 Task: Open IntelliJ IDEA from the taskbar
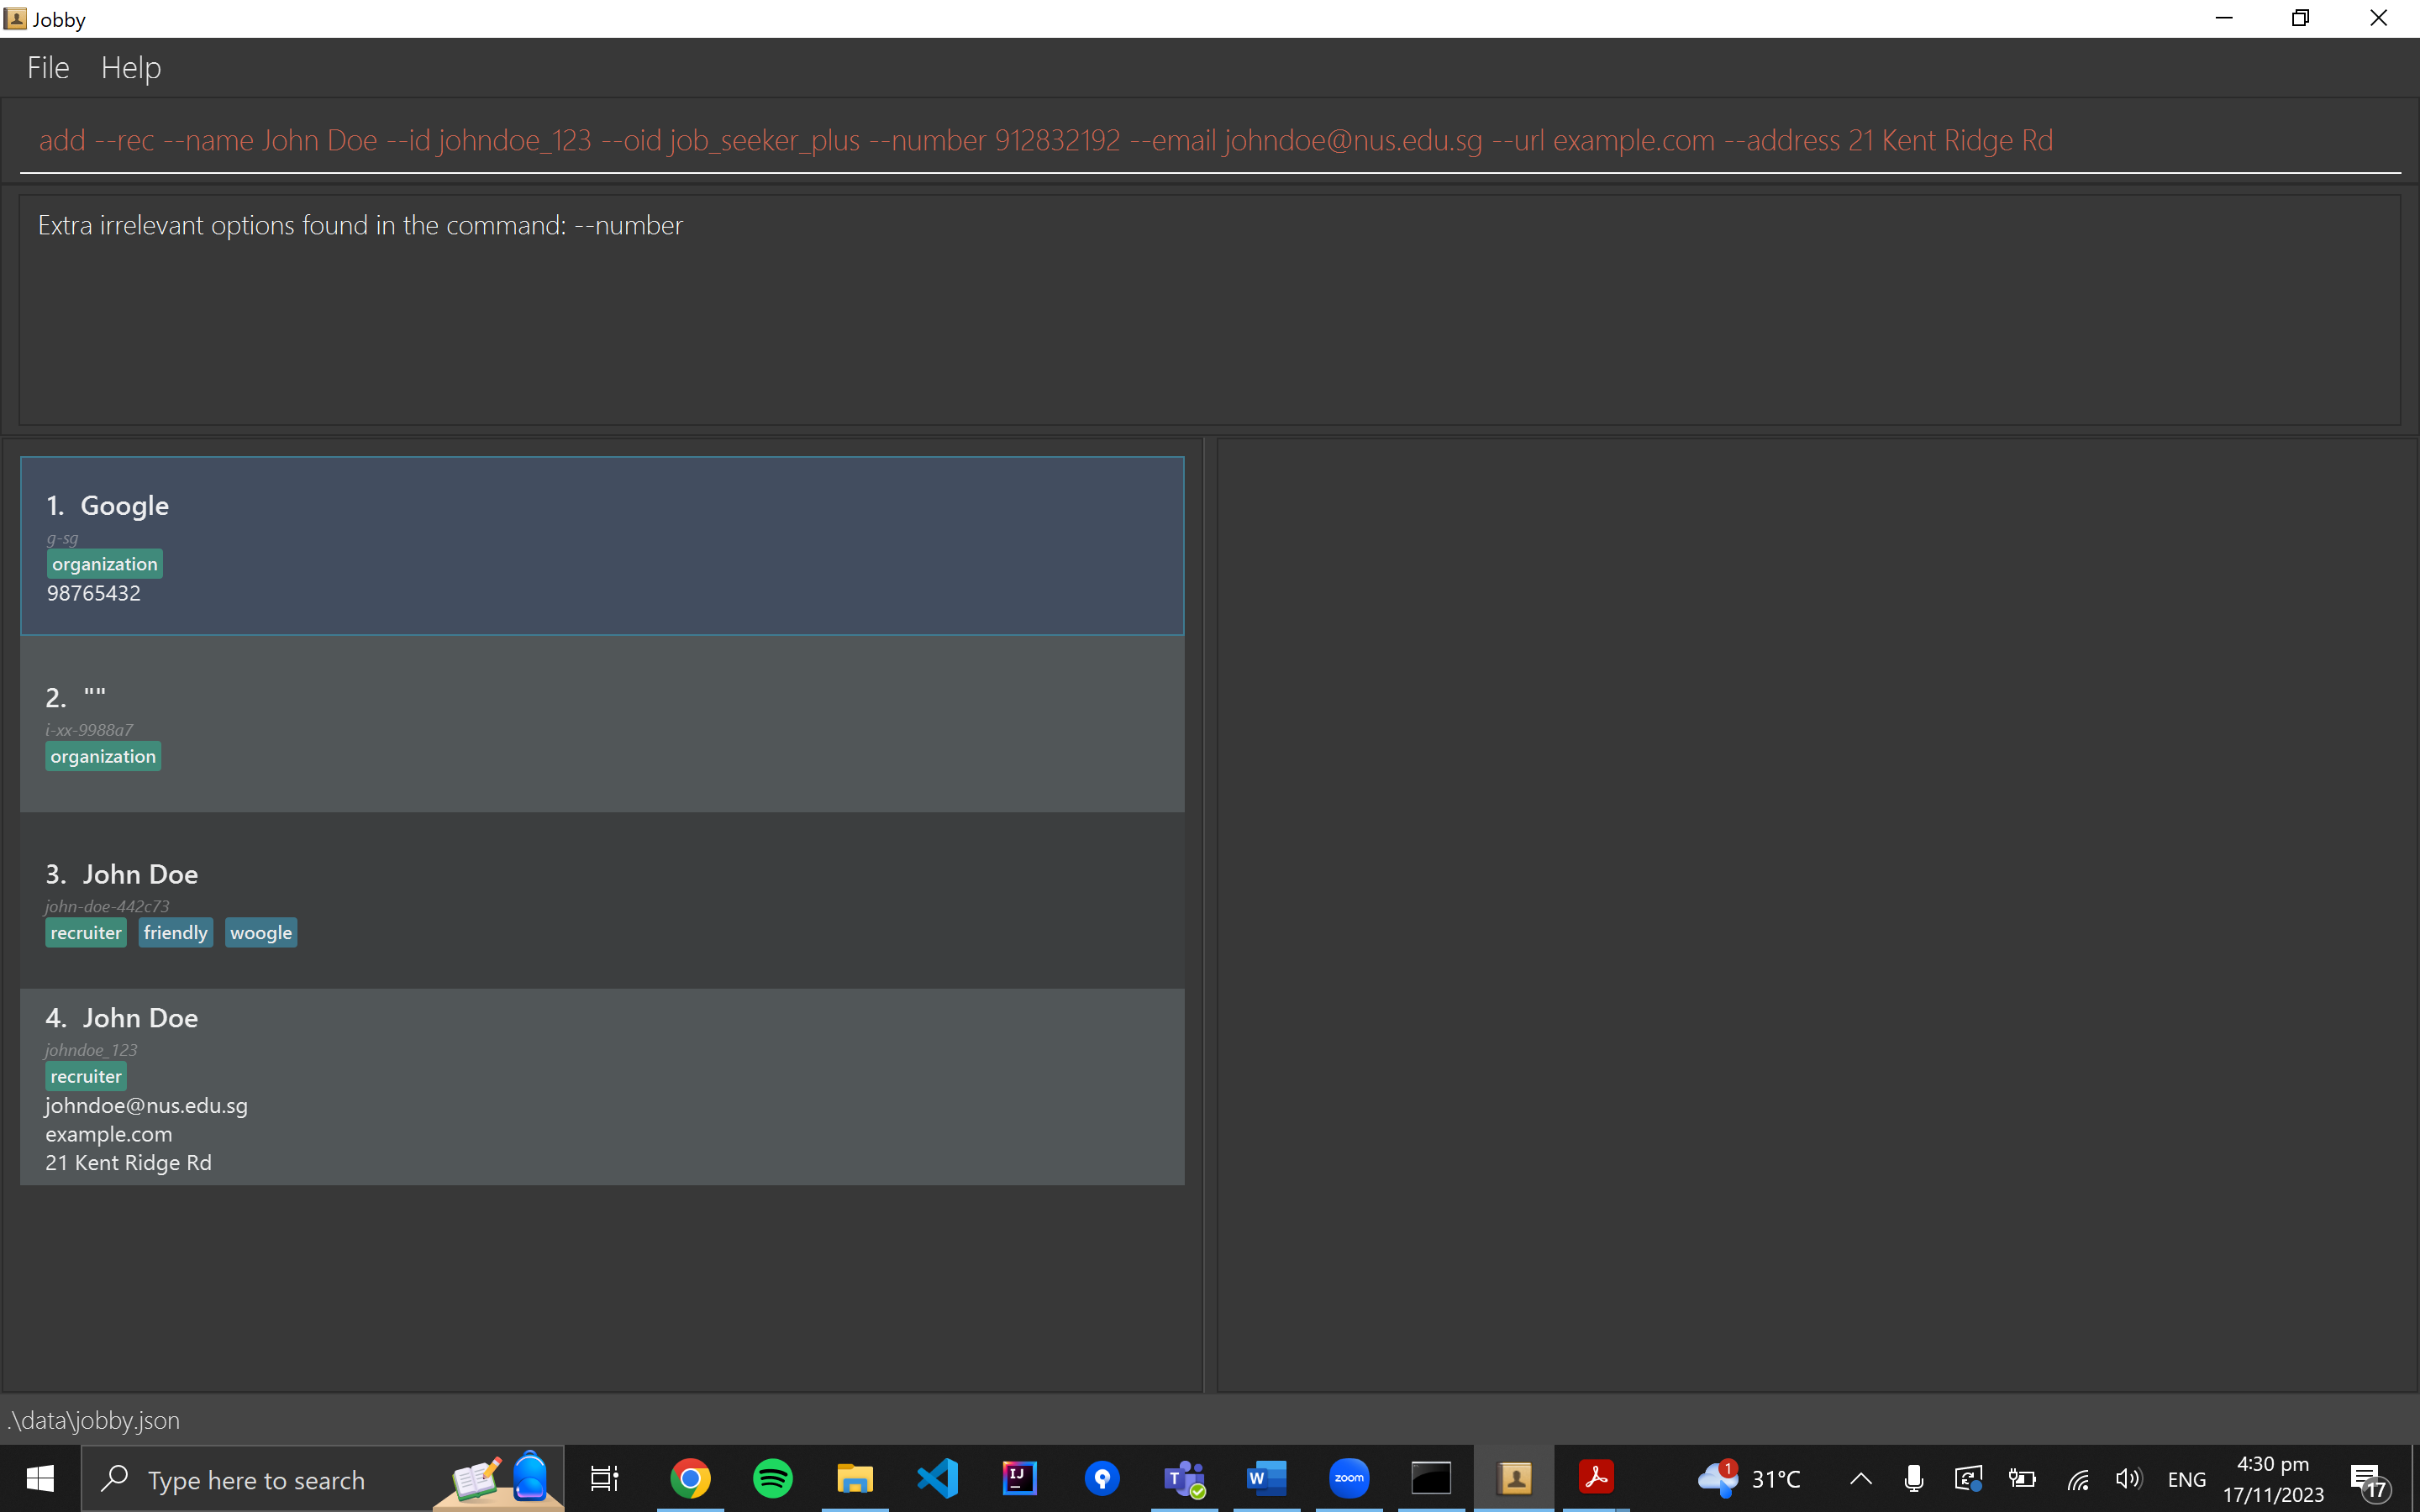click(x=1019, y=1478)
